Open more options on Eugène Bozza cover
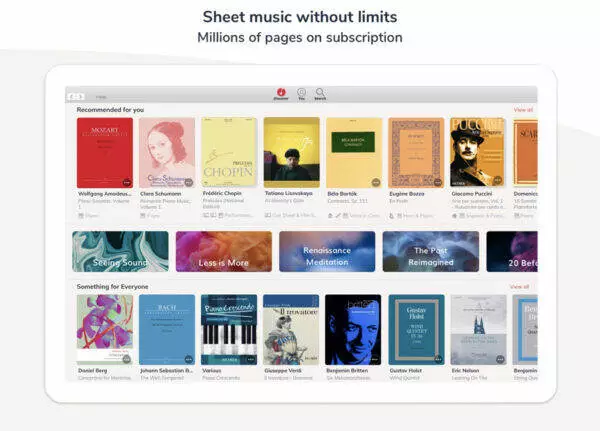The height and width of the screenshot is (431, 600). click(438, 182)
